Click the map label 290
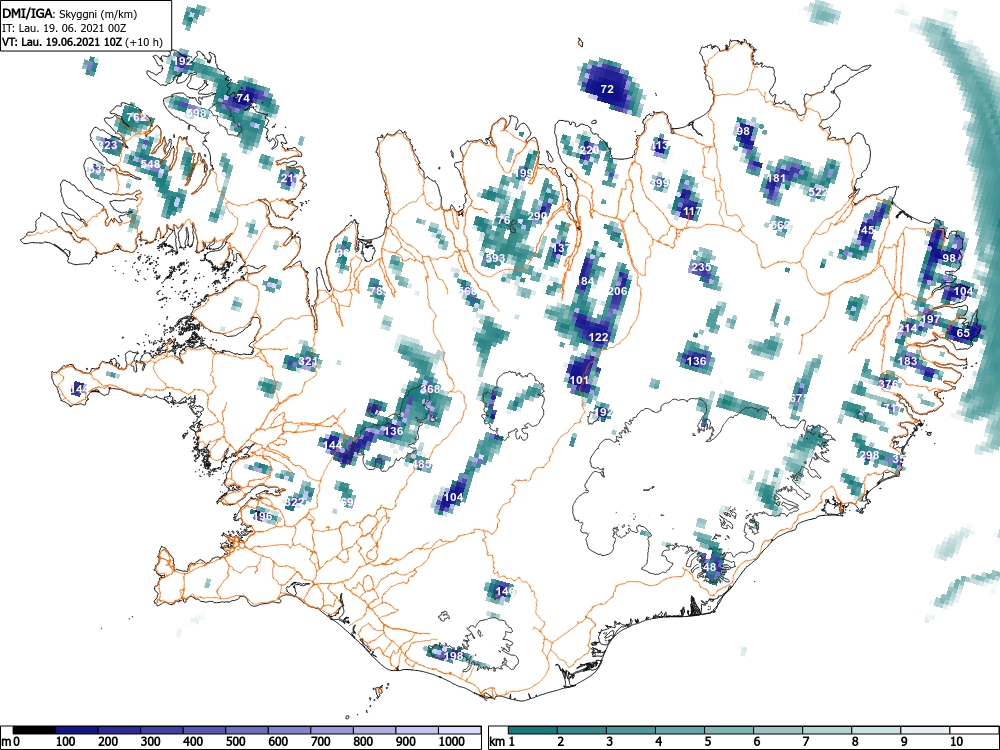 [x=537, y=216]
